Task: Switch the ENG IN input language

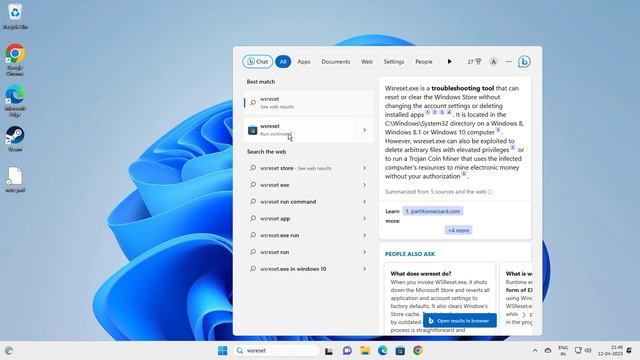Action: pos(563,351)
